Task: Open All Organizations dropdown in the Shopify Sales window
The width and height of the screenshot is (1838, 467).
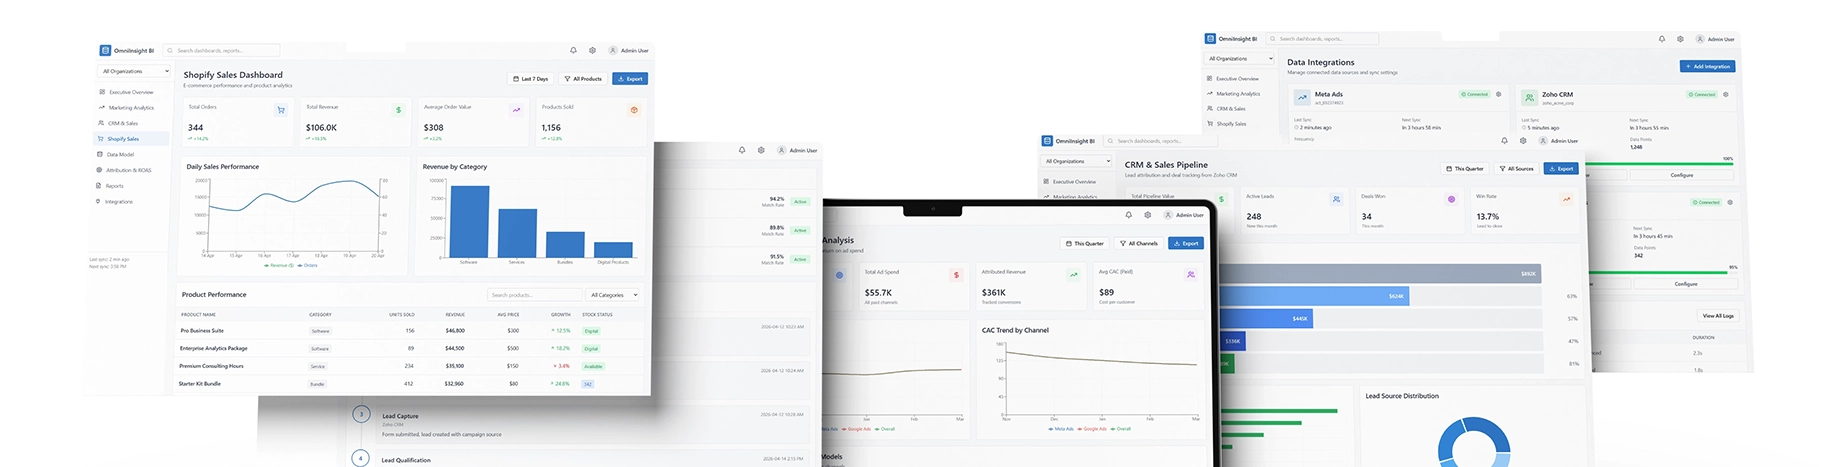Action: pos(135,71)
